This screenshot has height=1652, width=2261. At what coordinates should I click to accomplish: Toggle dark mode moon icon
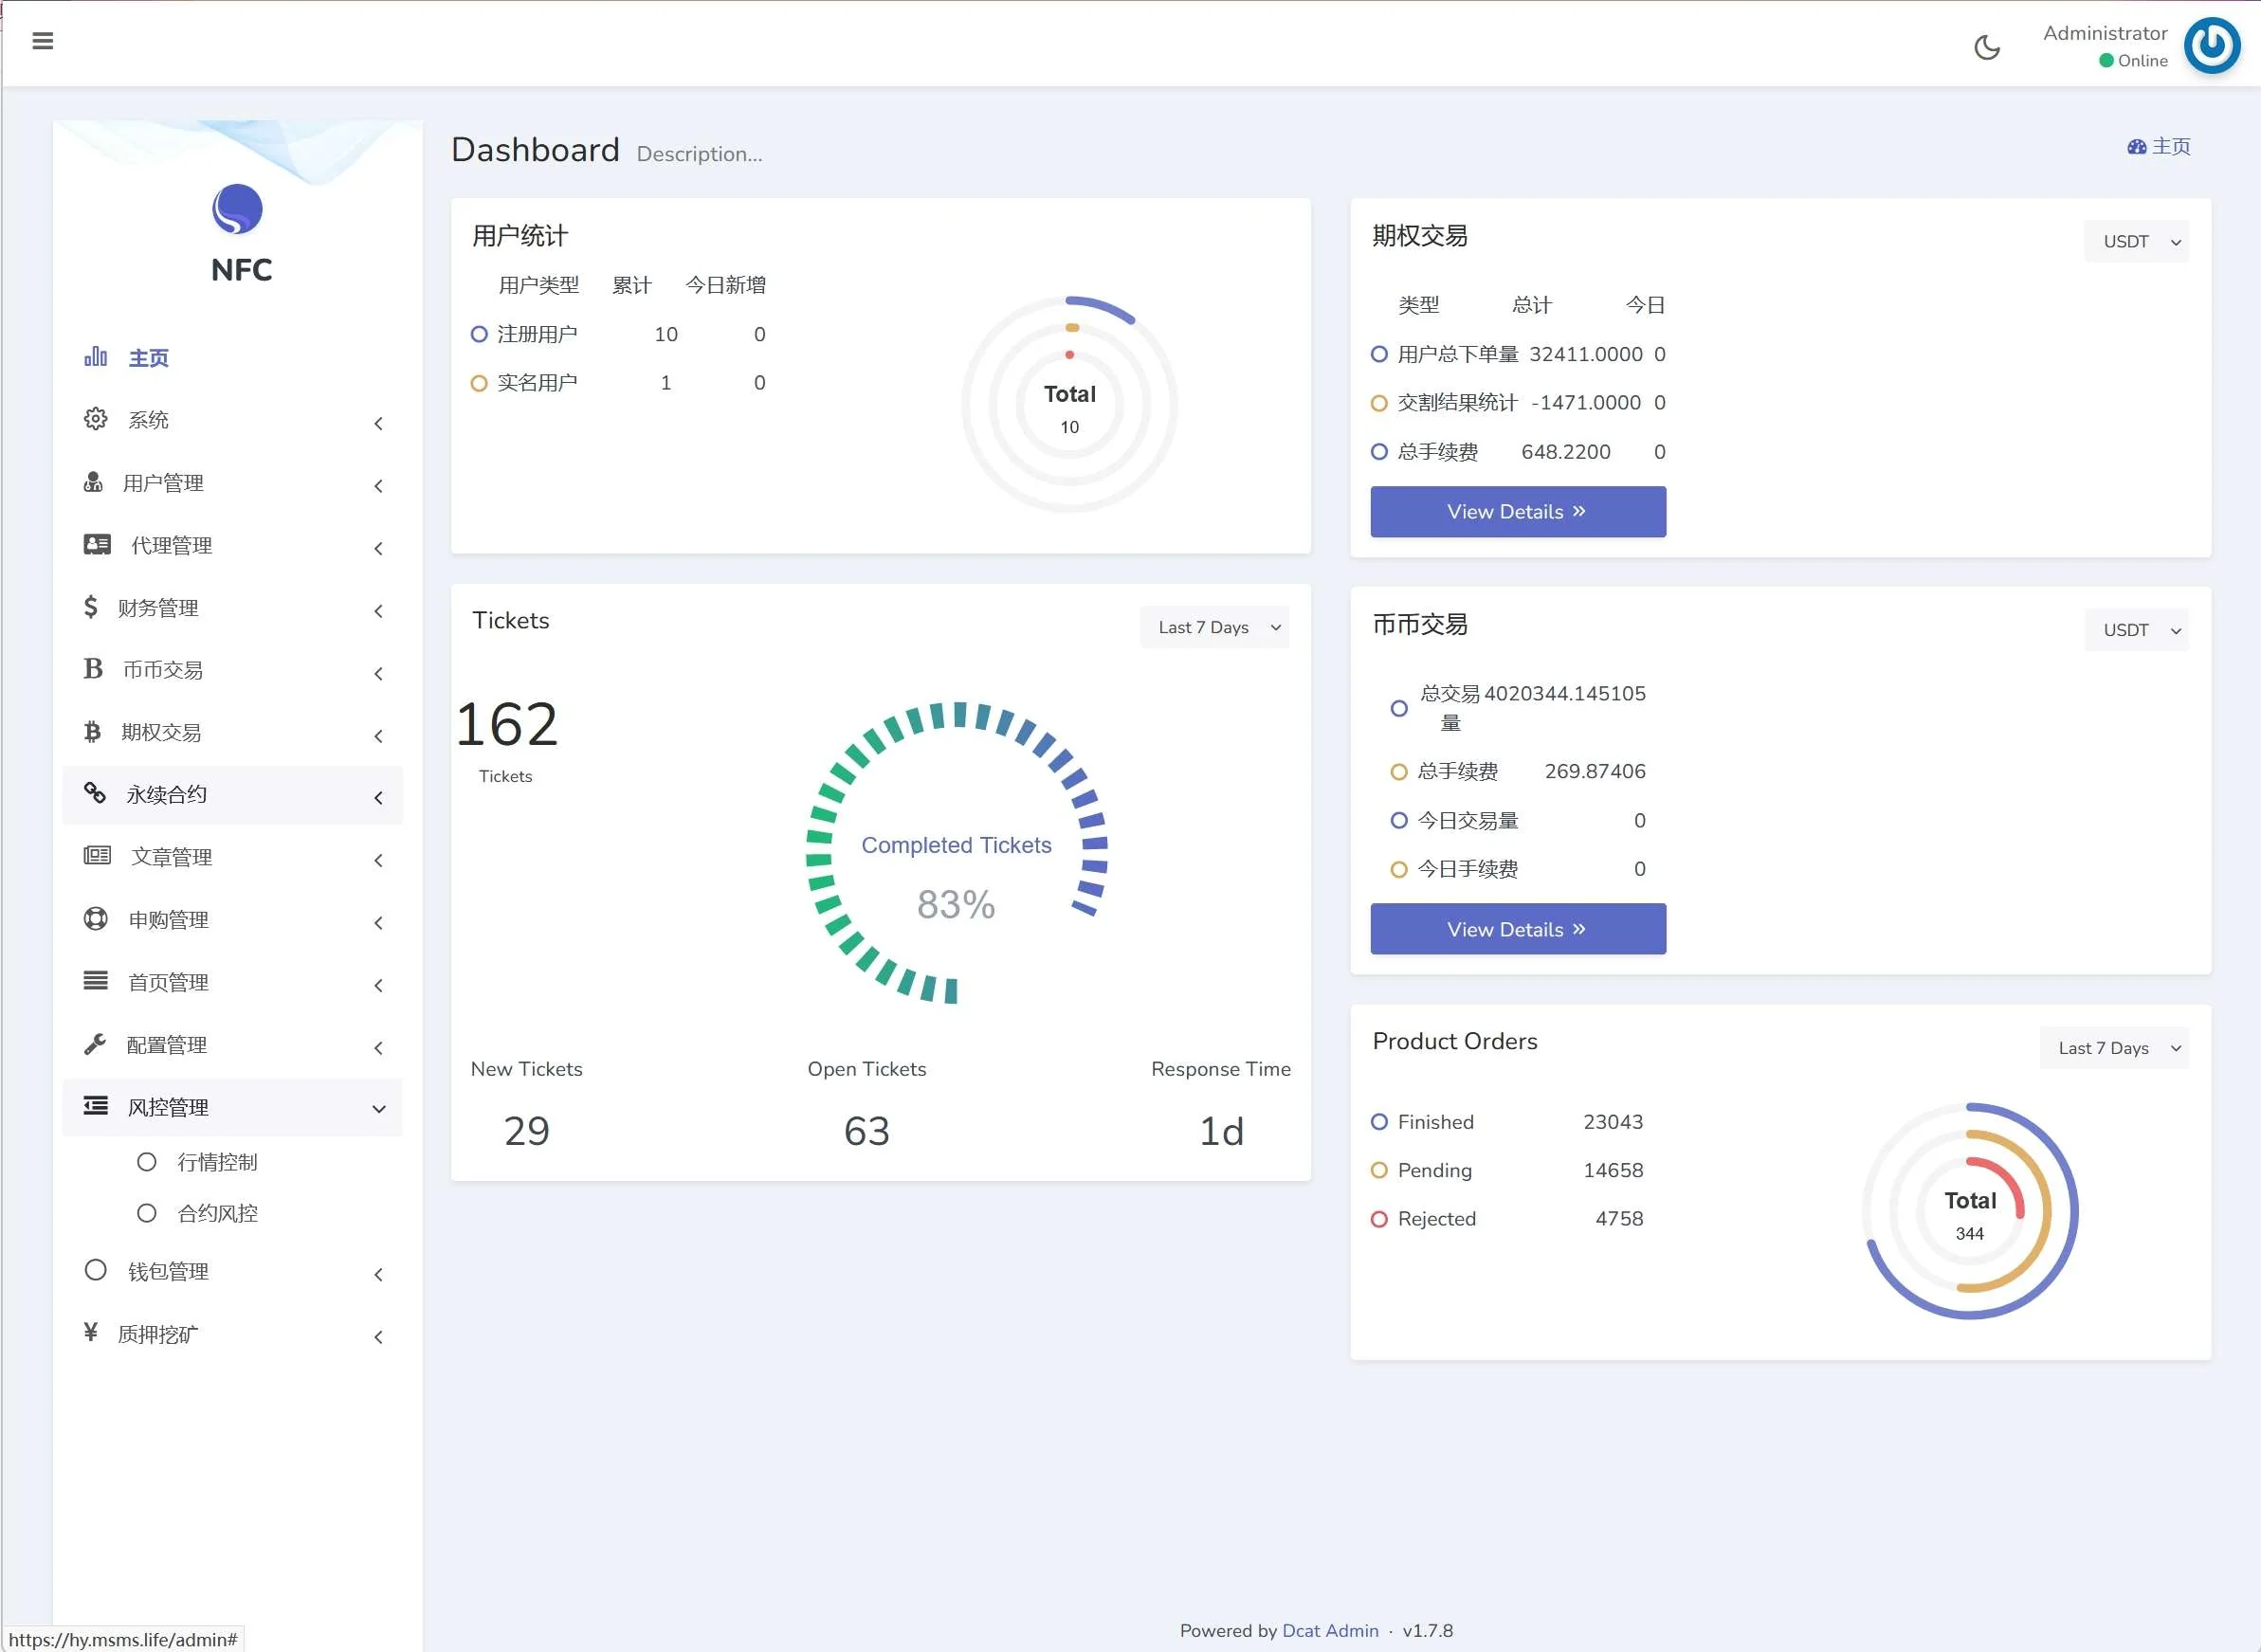point(1986,47)
